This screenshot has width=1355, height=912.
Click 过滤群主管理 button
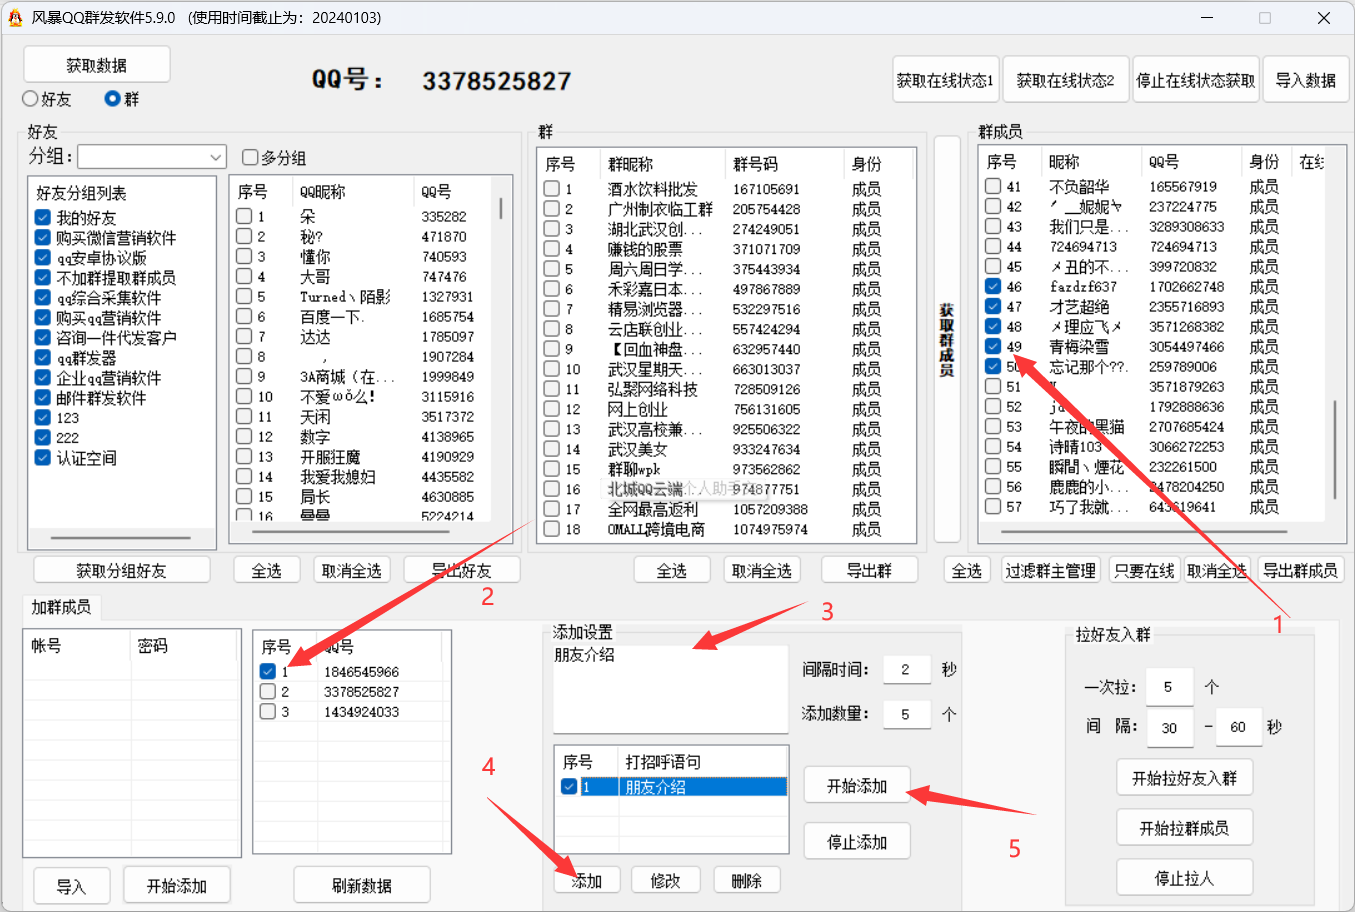tap(1051, 570)
